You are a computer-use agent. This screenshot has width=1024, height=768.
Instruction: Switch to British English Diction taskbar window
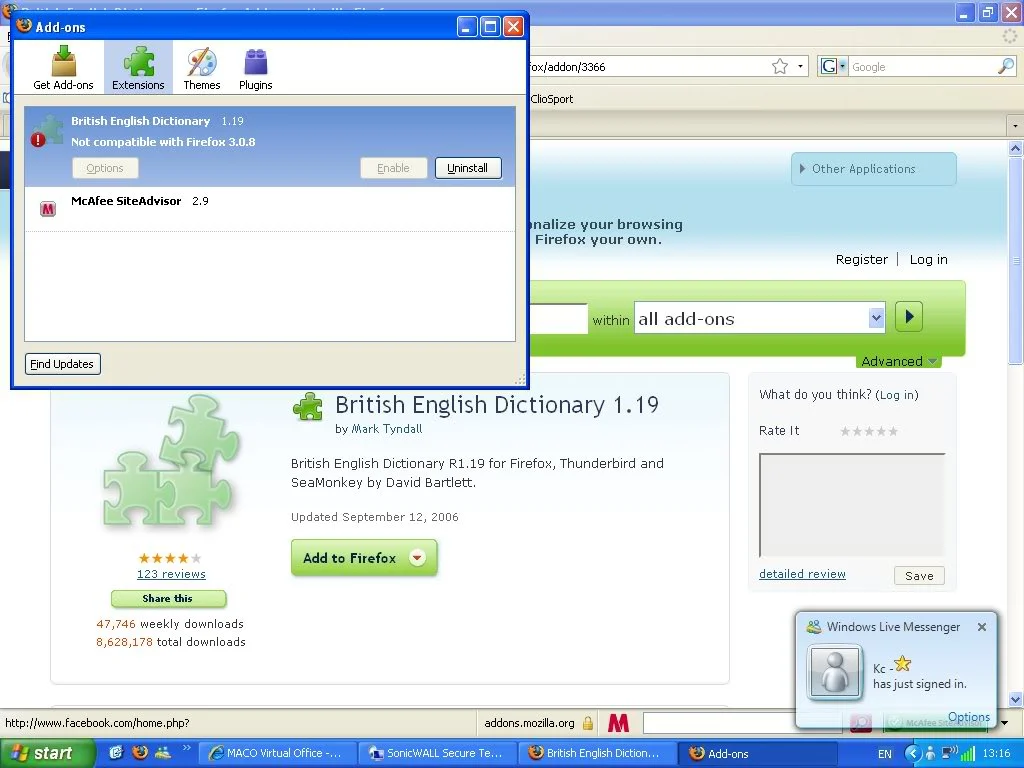tap(596, 753)
